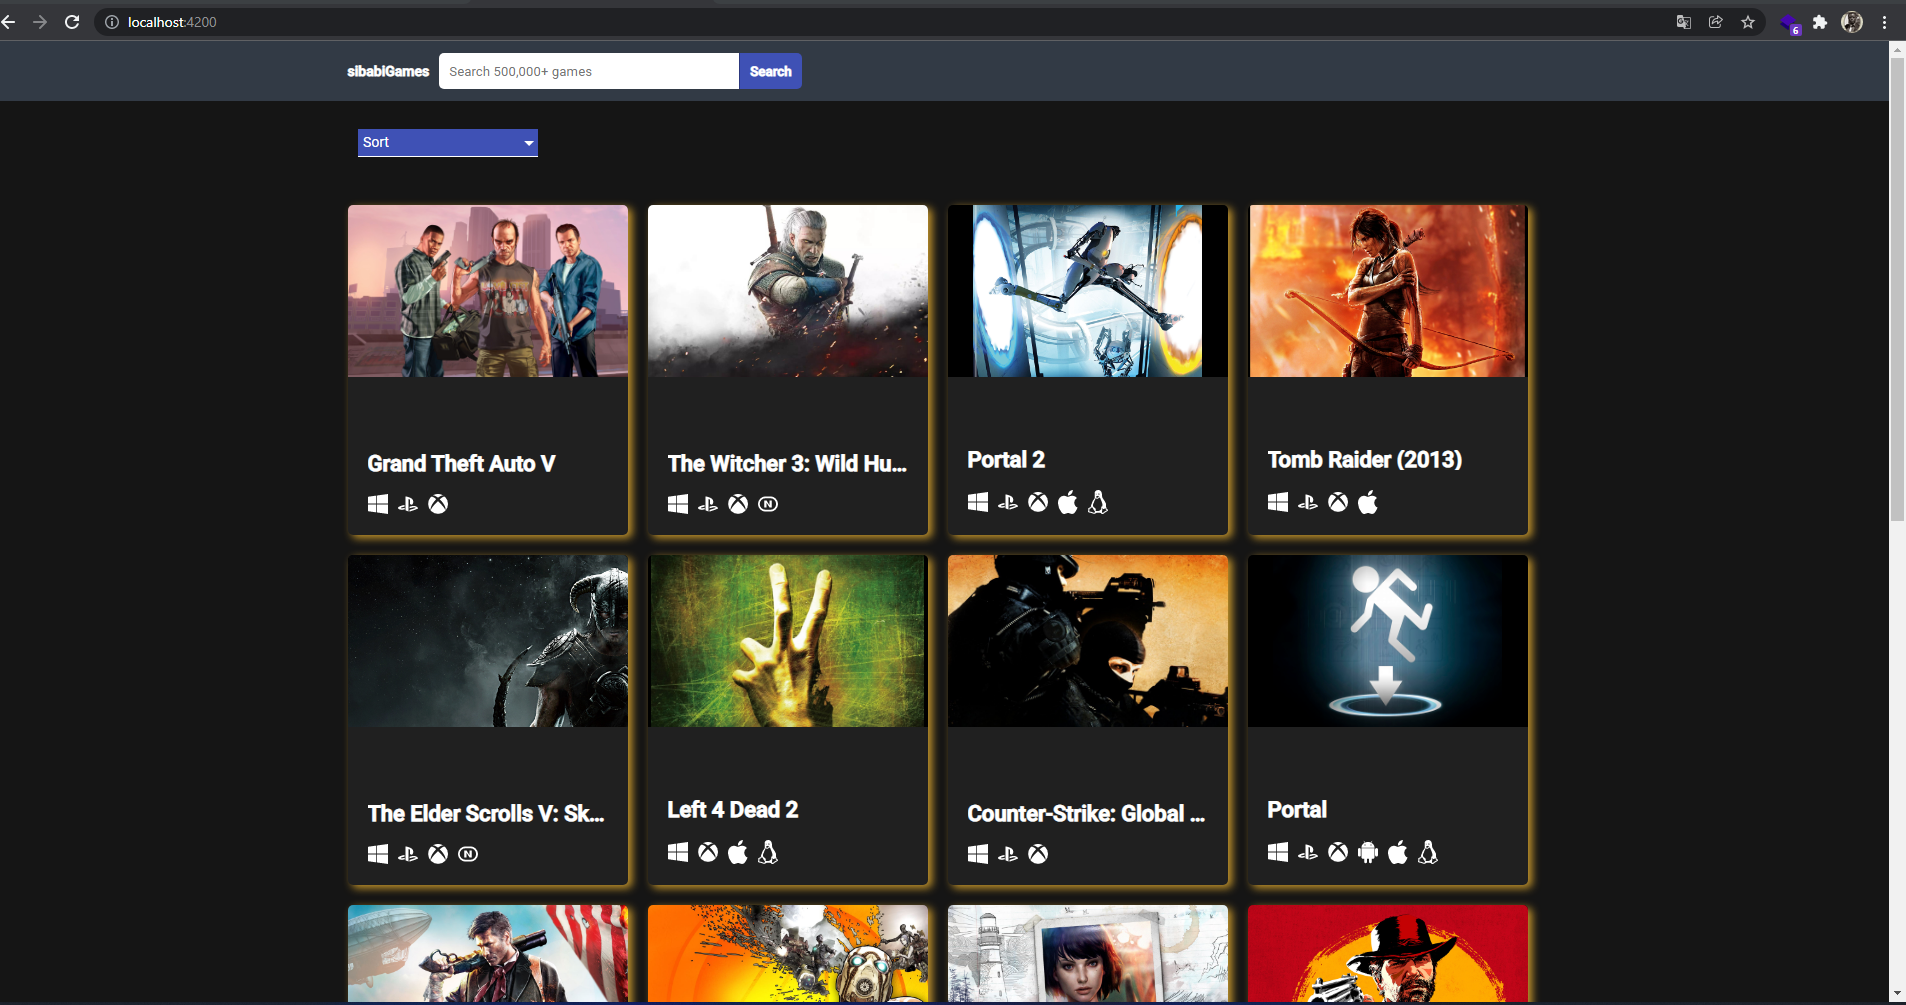Click the Nintendo icon under The Elder Scrolls V
Viewport: 1906px width, 1005px height.
coord(467,854)
